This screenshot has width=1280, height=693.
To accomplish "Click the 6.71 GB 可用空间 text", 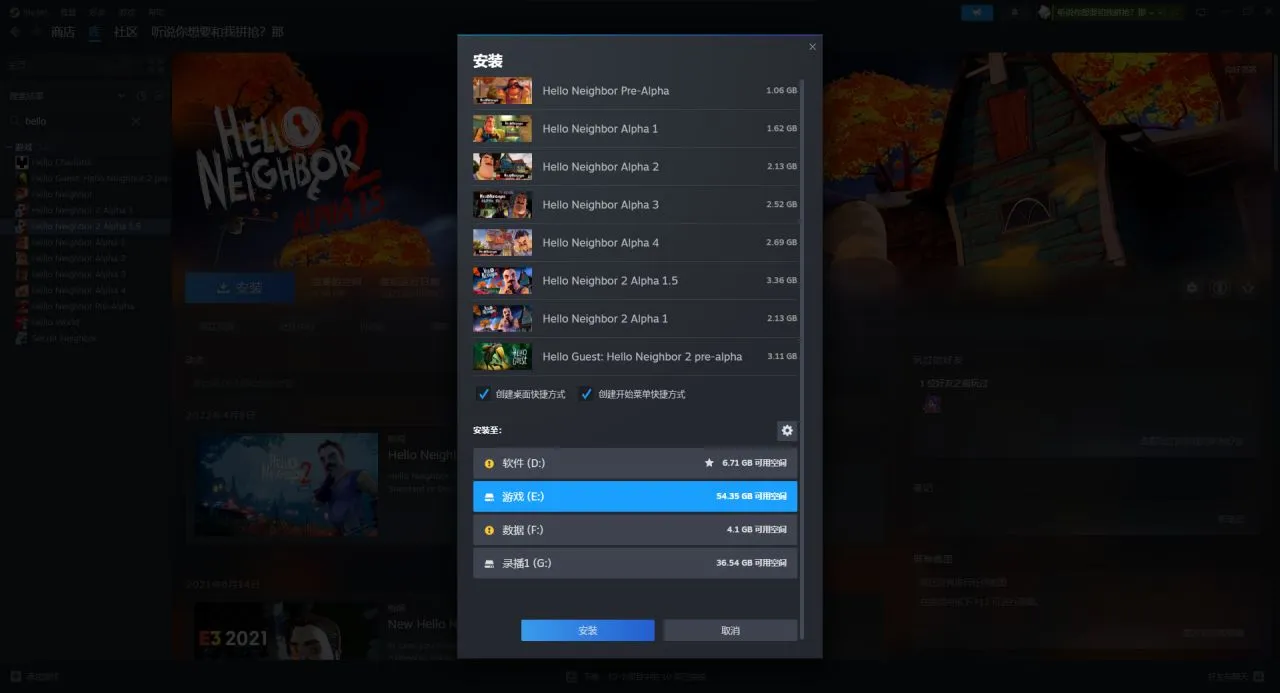I will pyautogui.click(x=754, y=463).
